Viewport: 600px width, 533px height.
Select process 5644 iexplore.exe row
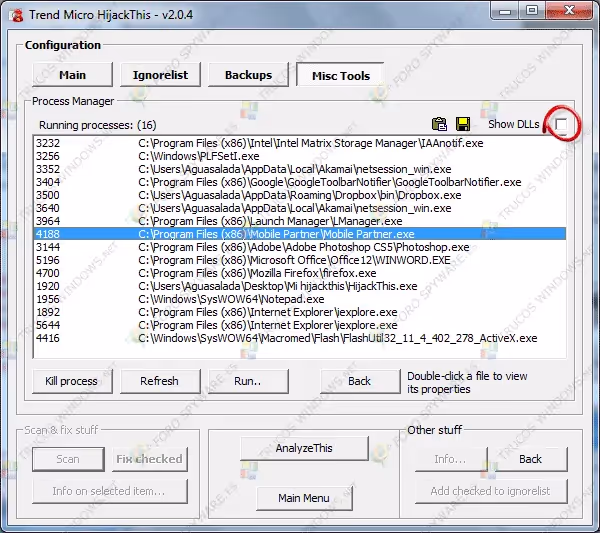pyautogui.click(x=300, y=325)
